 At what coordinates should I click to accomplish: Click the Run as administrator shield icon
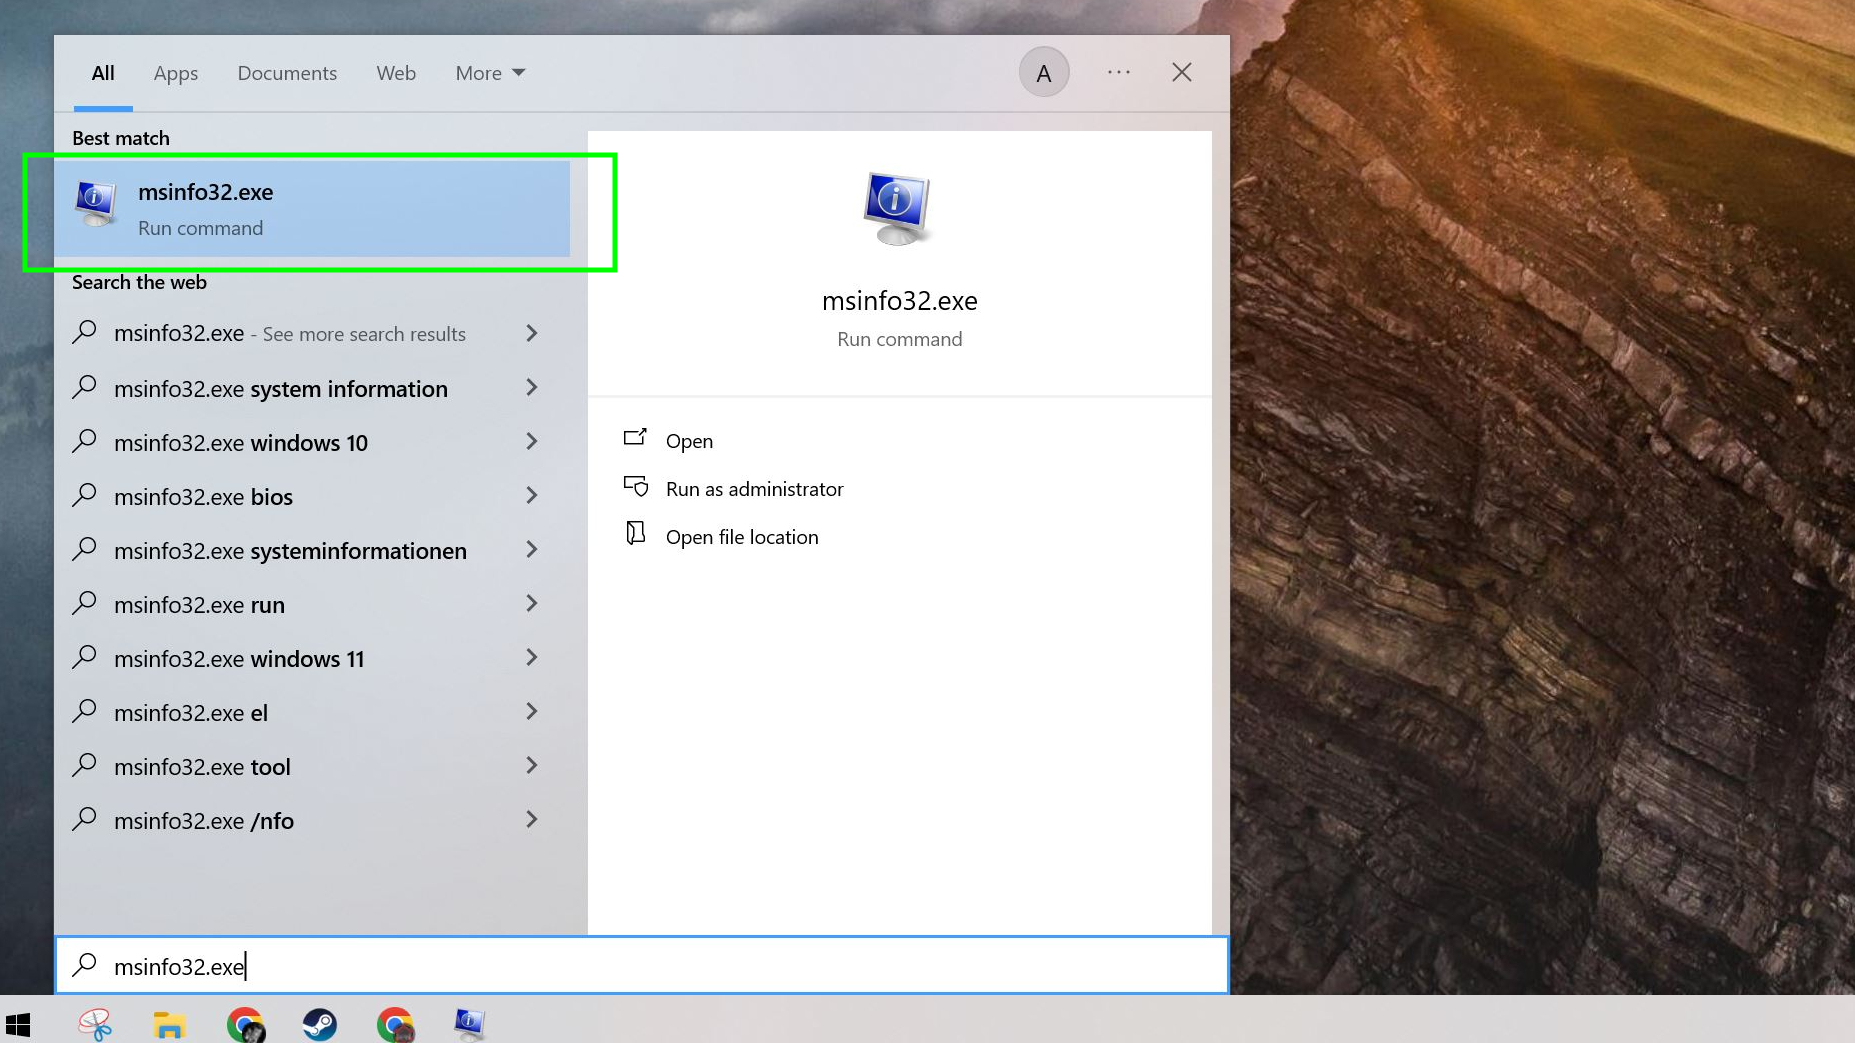click(636, 488)
